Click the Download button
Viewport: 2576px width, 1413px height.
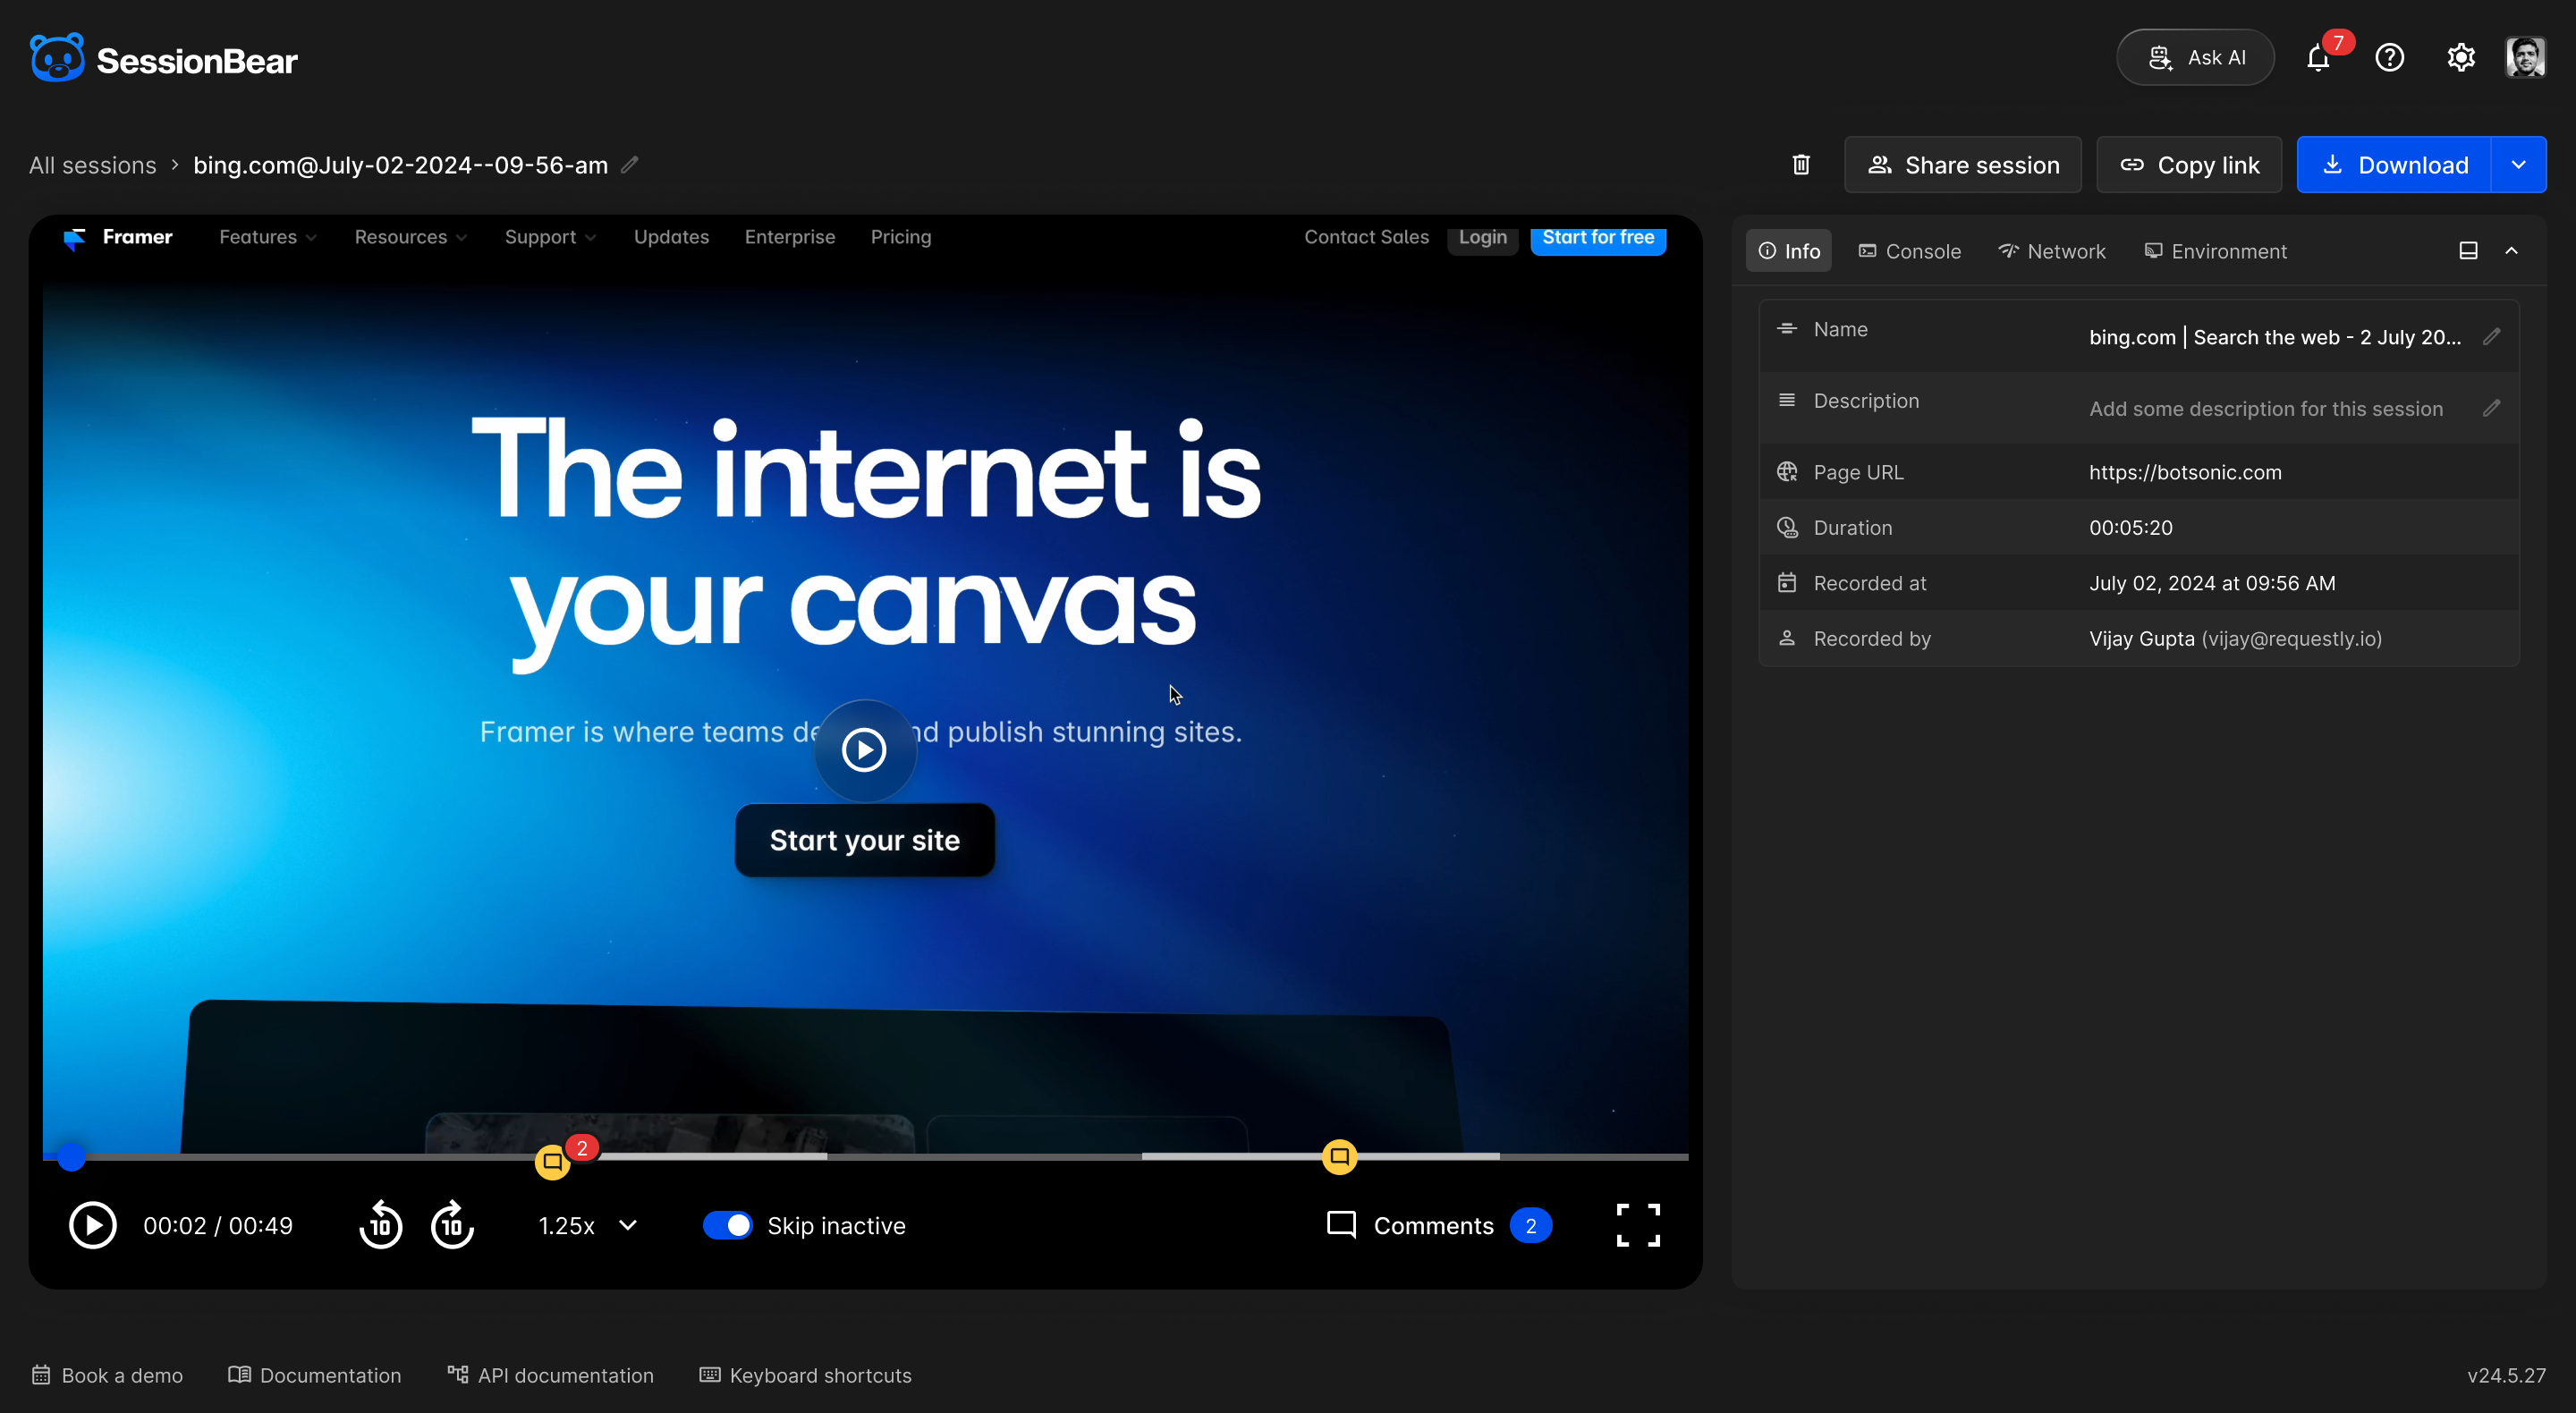click(x=2393, y=164)
